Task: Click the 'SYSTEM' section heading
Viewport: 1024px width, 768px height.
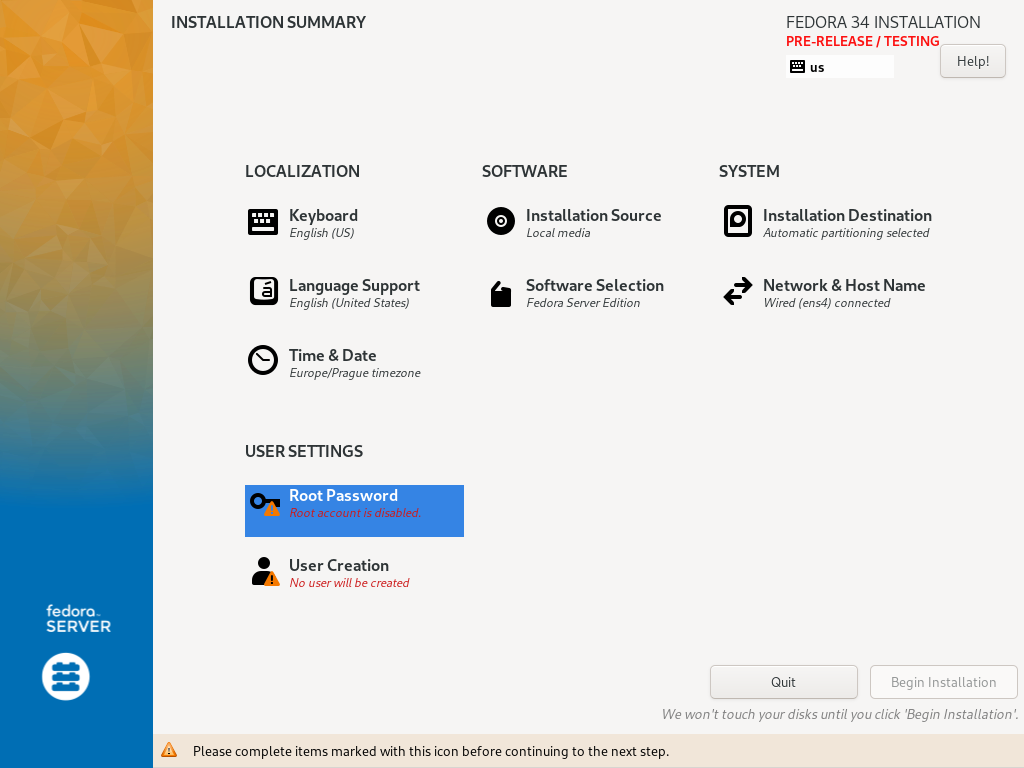Action: click(749, 171)
